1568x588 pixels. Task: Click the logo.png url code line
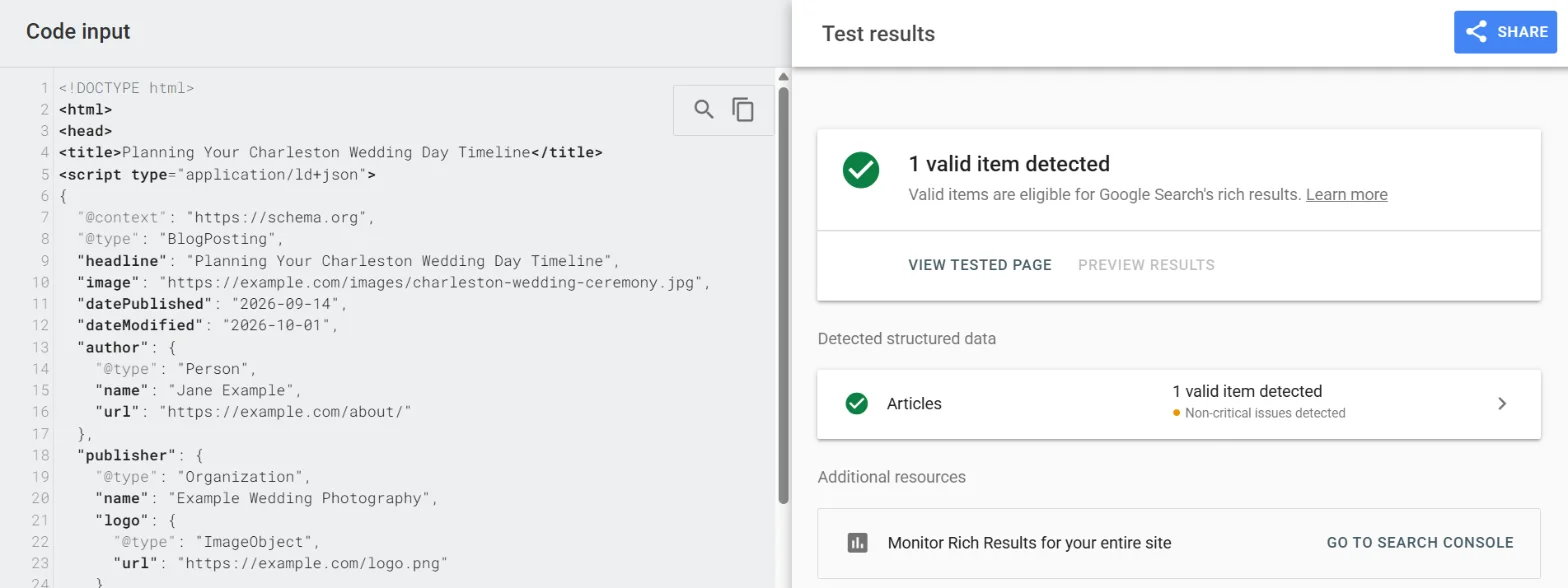pyautogui.click(x=280, y=563)
